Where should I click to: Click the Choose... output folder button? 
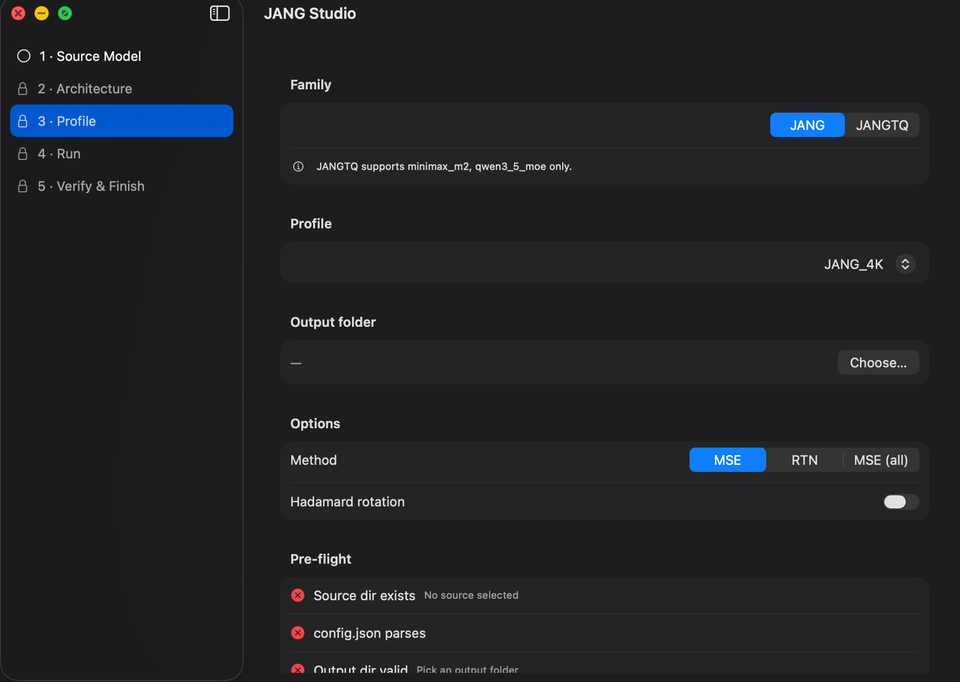point(878,362)
